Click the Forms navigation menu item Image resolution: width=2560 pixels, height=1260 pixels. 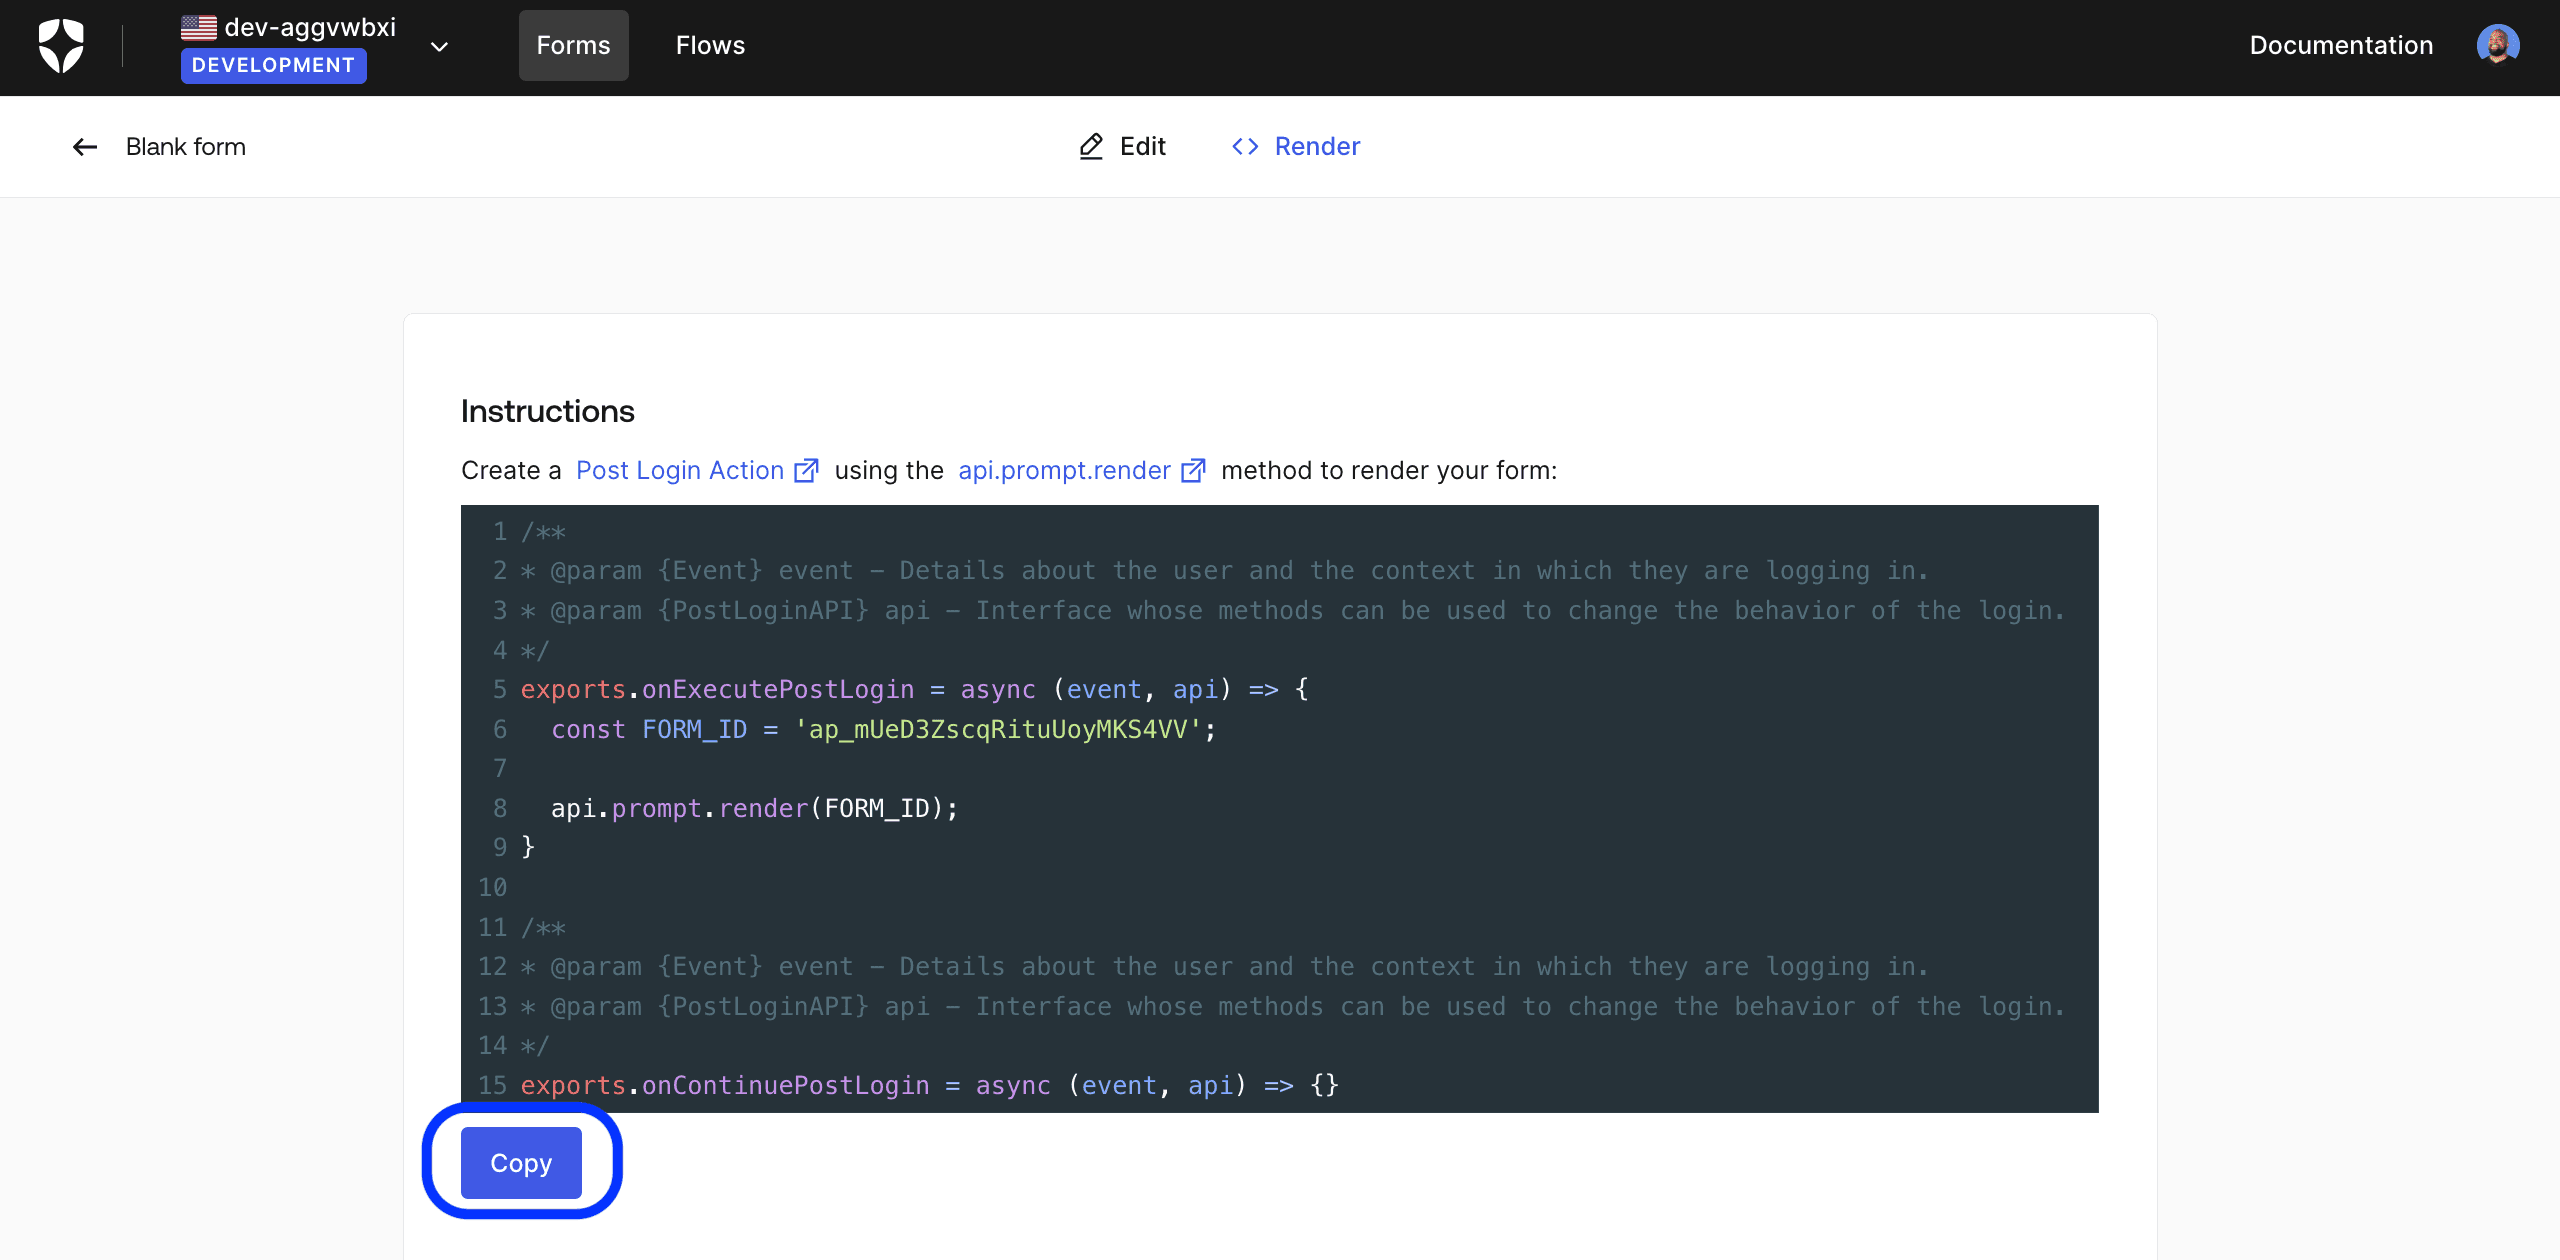tap(575, 46)
